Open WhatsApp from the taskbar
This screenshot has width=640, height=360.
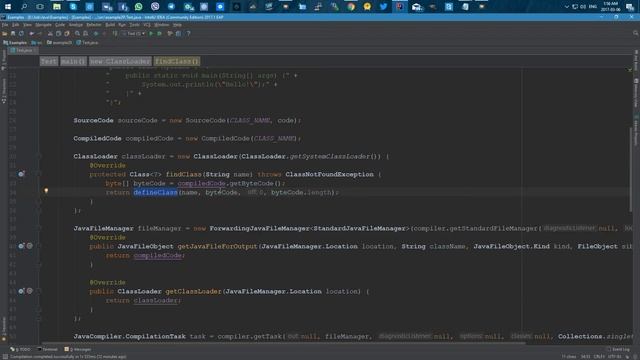[x=139, y=7]
